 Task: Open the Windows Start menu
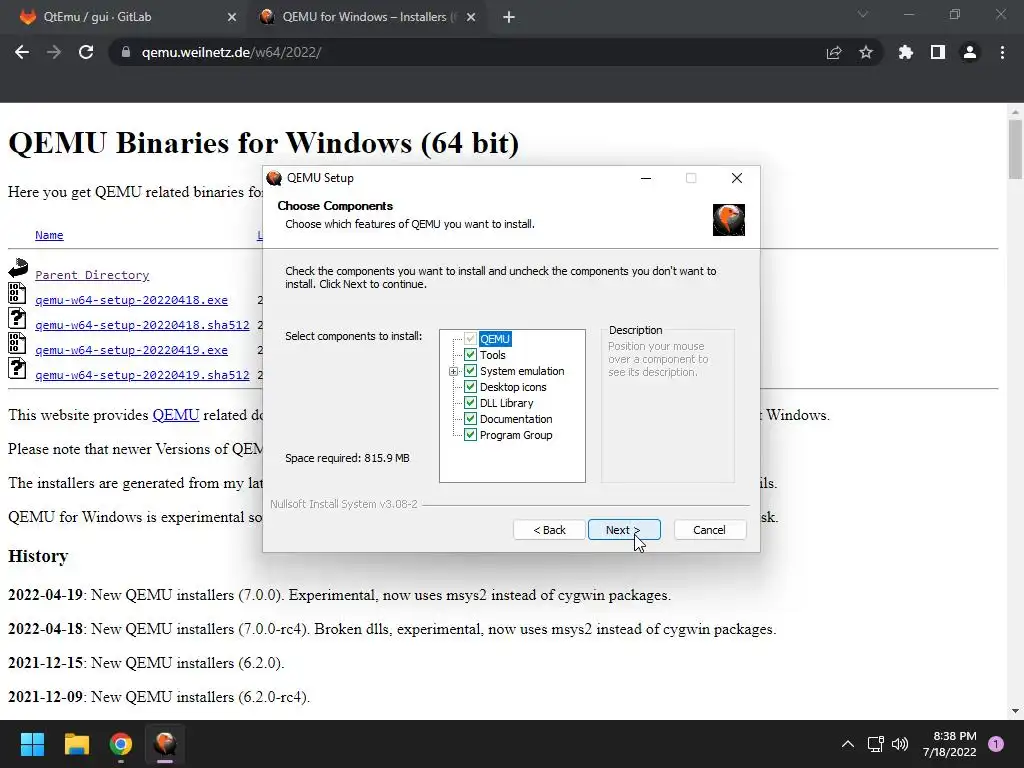(x=32, y=744)
